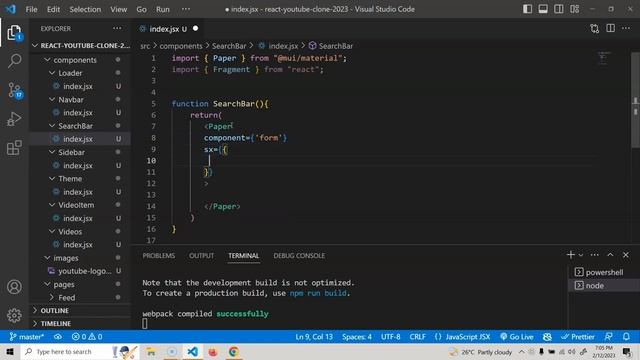The image size is (640, 360).
Task: Create a new terminal with plus icon
Action: pyautogui.click(x=570, y=255)
